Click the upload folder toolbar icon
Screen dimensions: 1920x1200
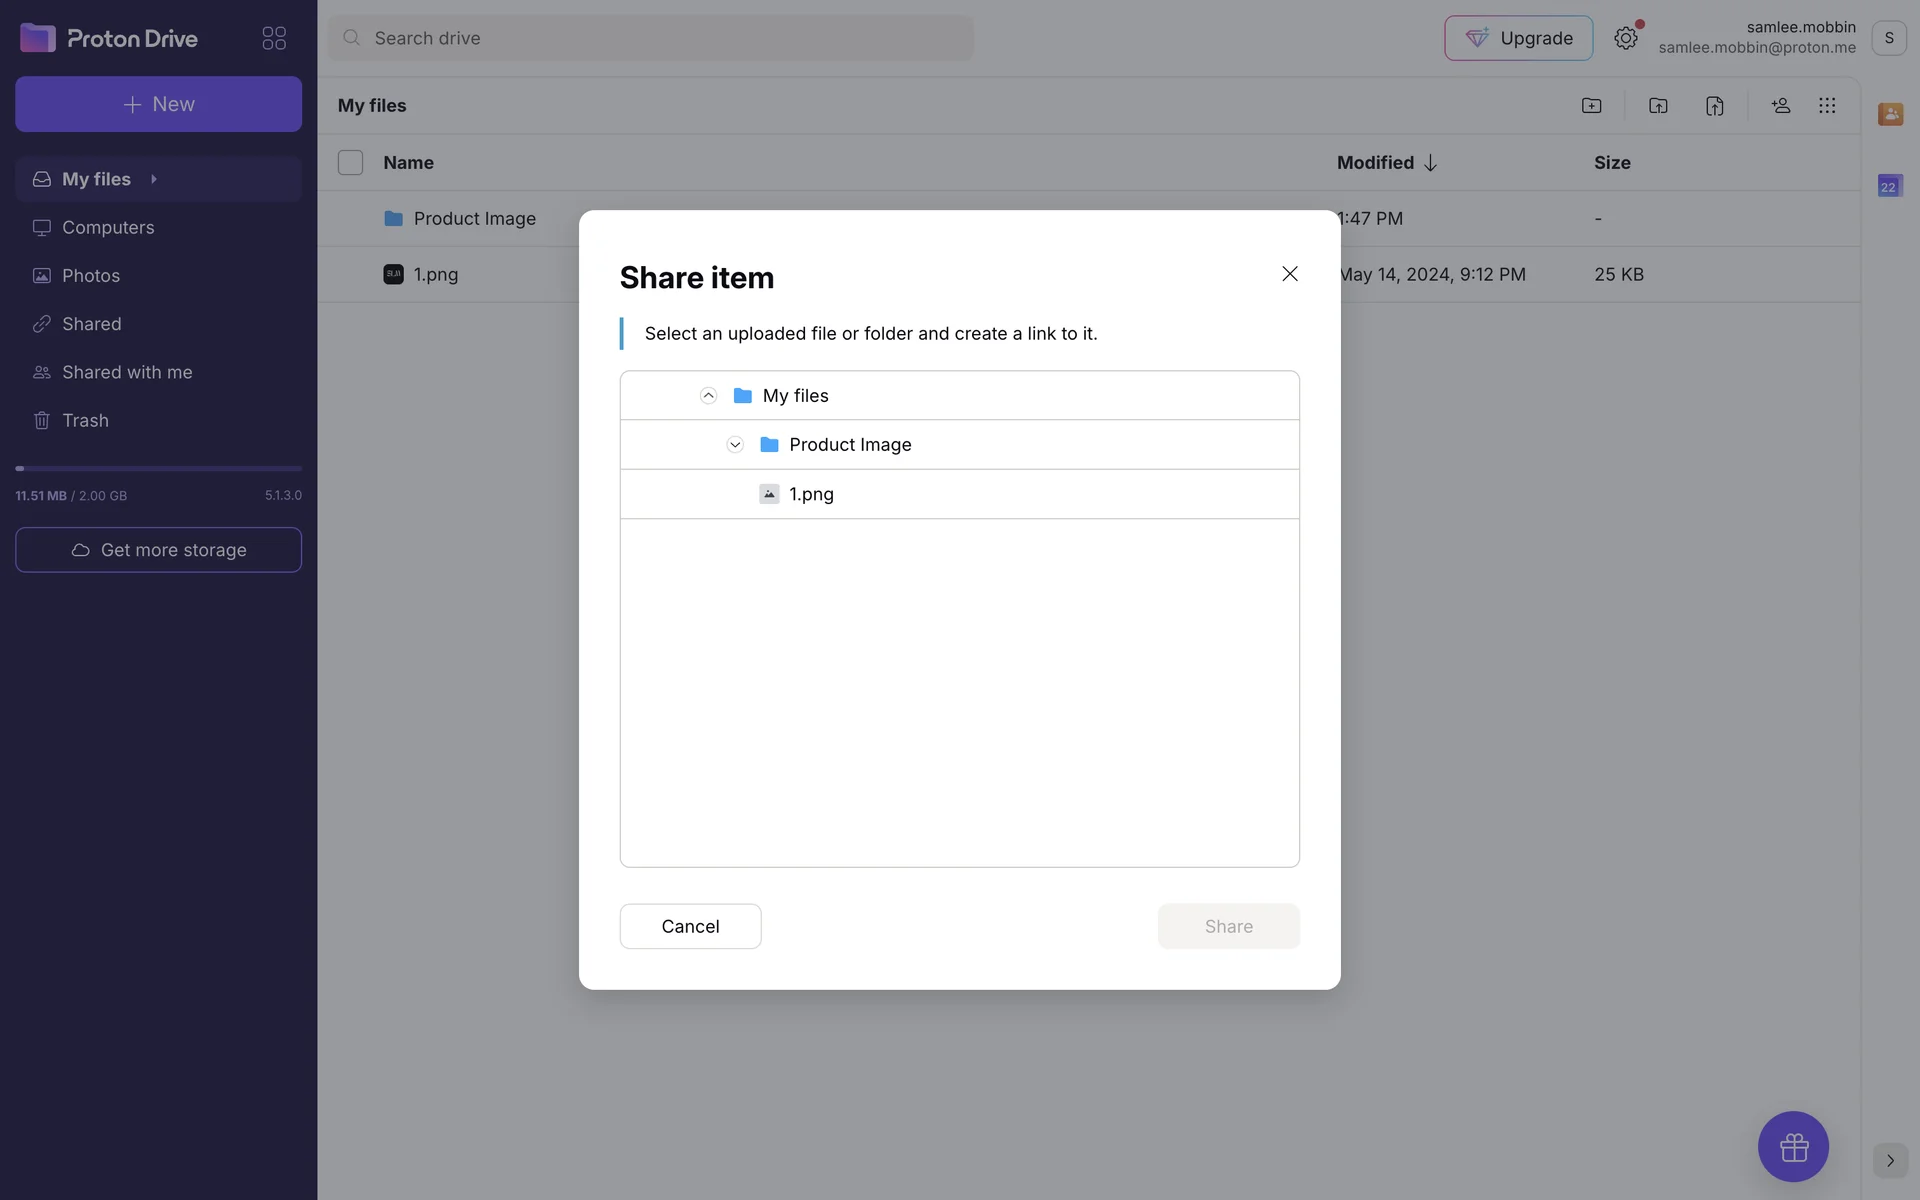point(1658,106)
